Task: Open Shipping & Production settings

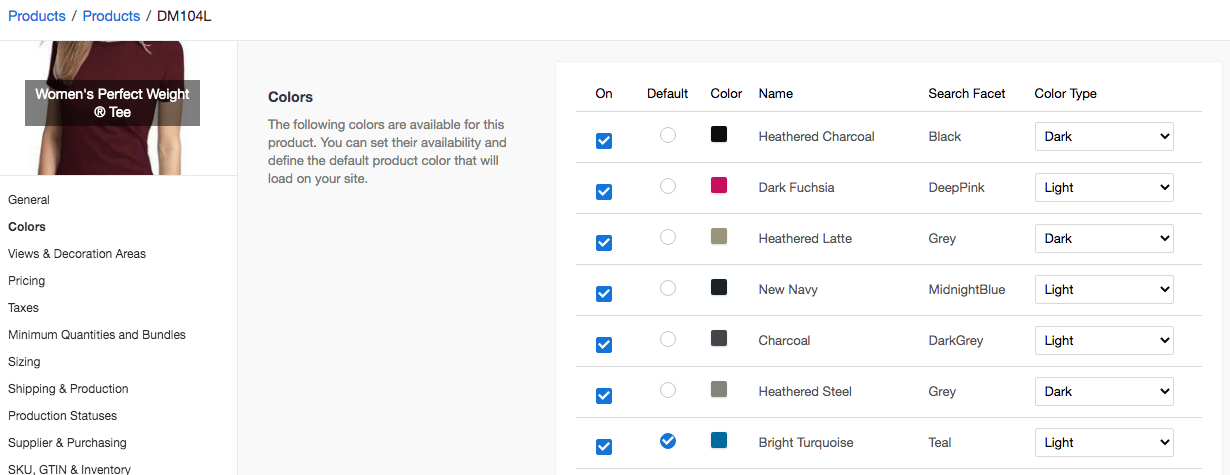Action: pos(68,389)
